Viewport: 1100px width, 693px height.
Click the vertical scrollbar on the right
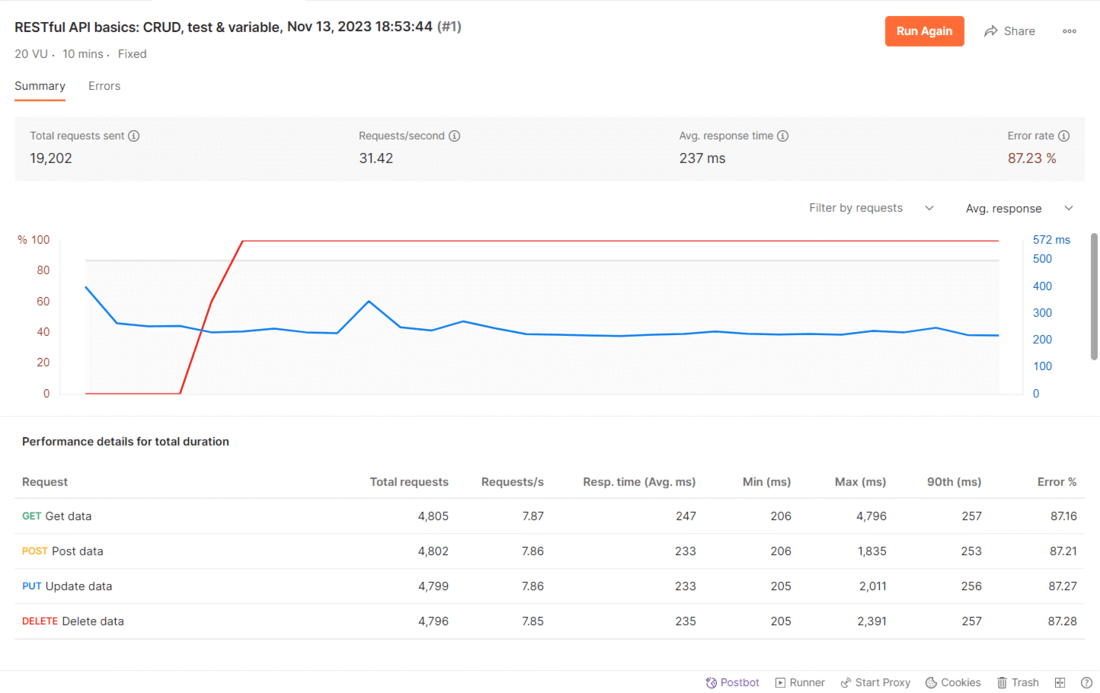pyautogui.click(x=1094, y=296)
